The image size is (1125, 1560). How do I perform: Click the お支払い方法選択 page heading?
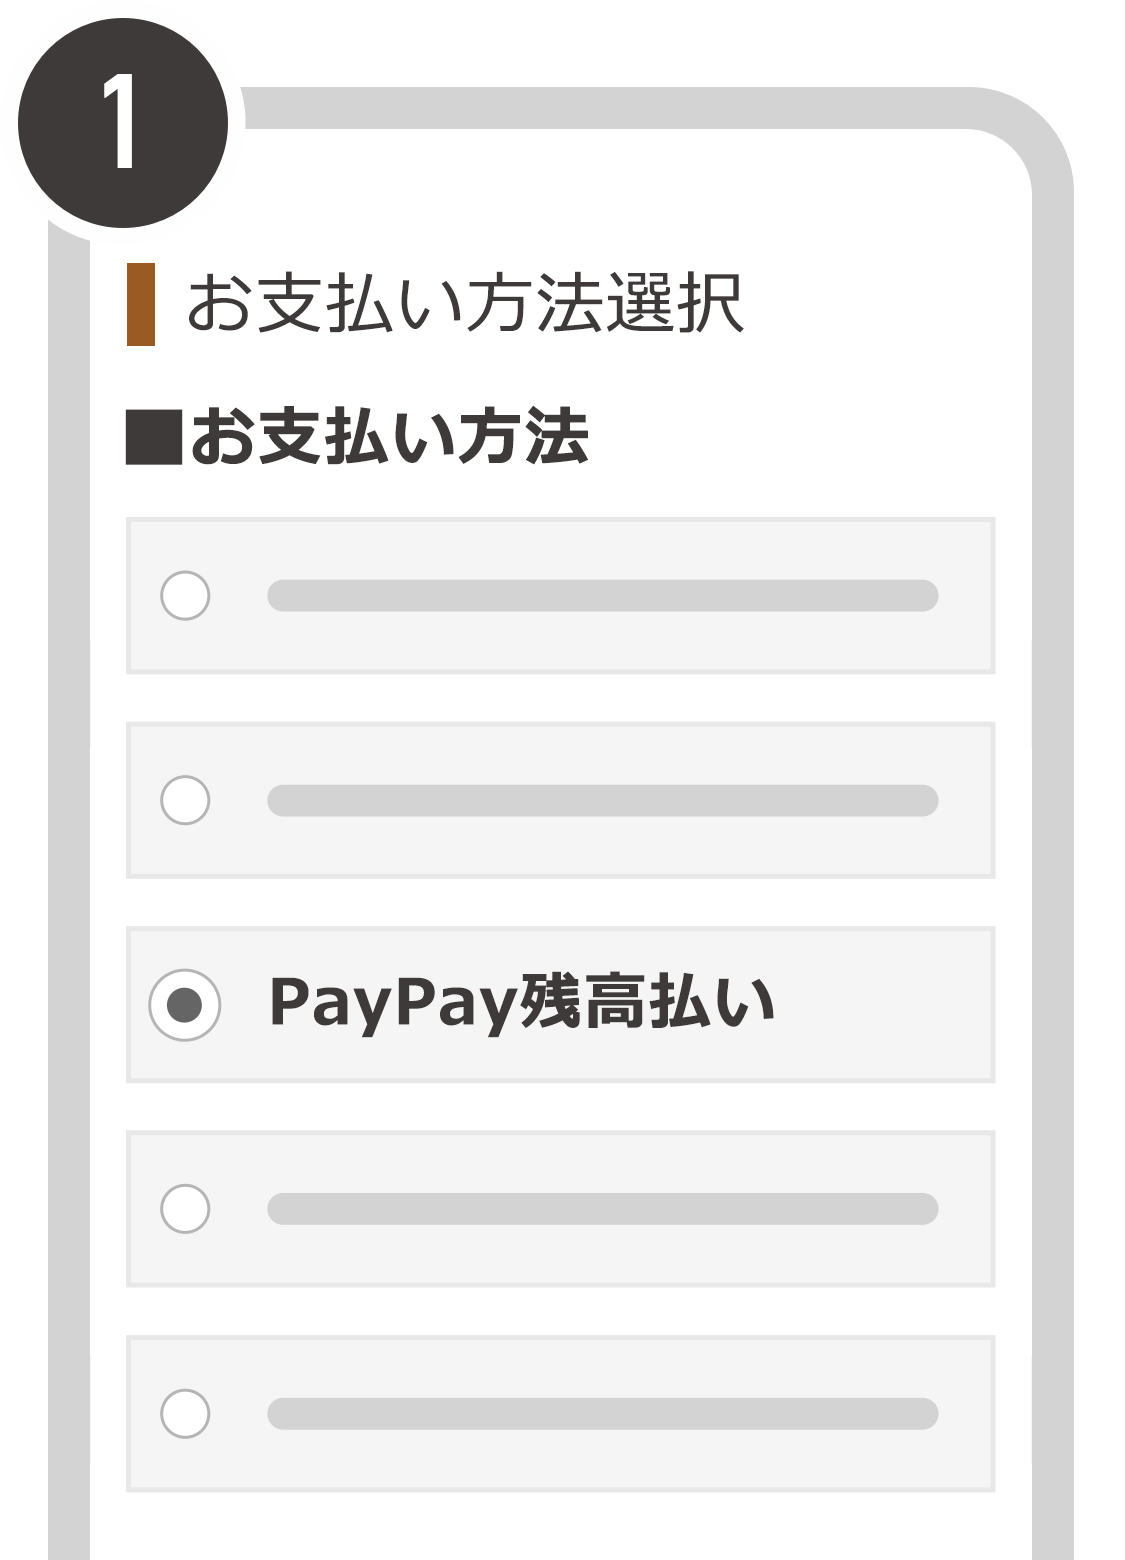coord(466,303)
